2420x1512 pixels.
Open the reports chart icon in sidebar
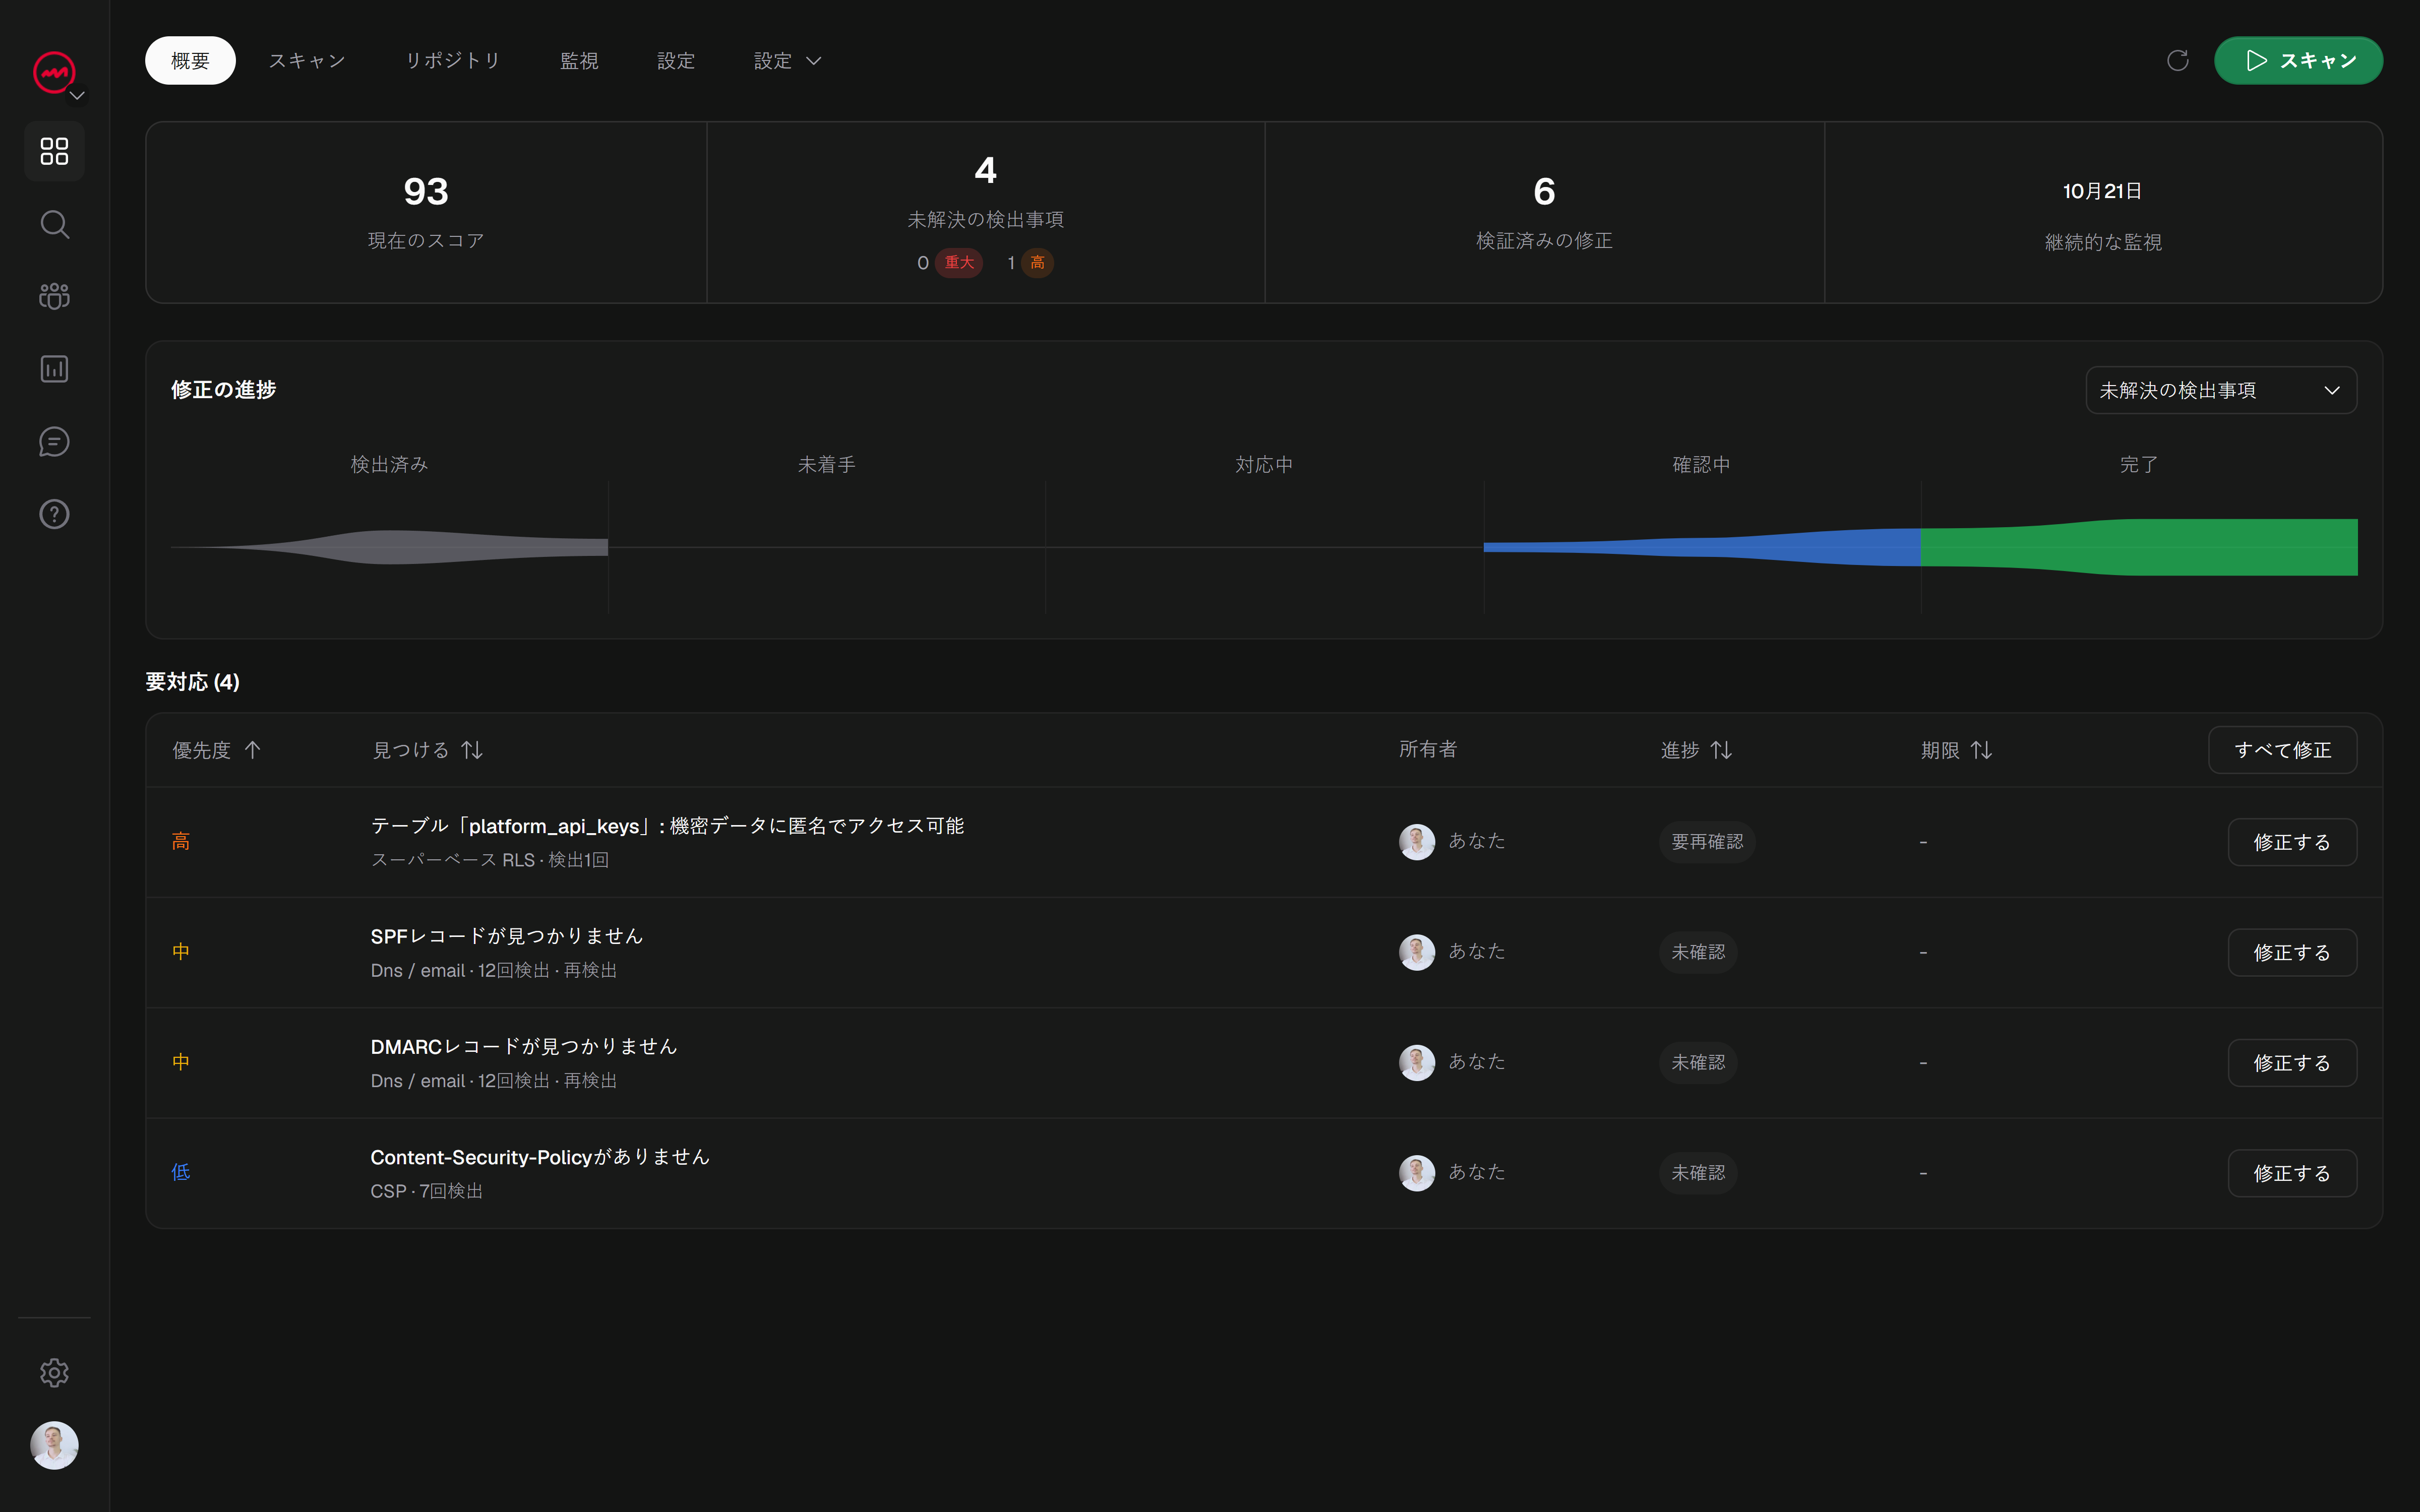pos(54,369)
